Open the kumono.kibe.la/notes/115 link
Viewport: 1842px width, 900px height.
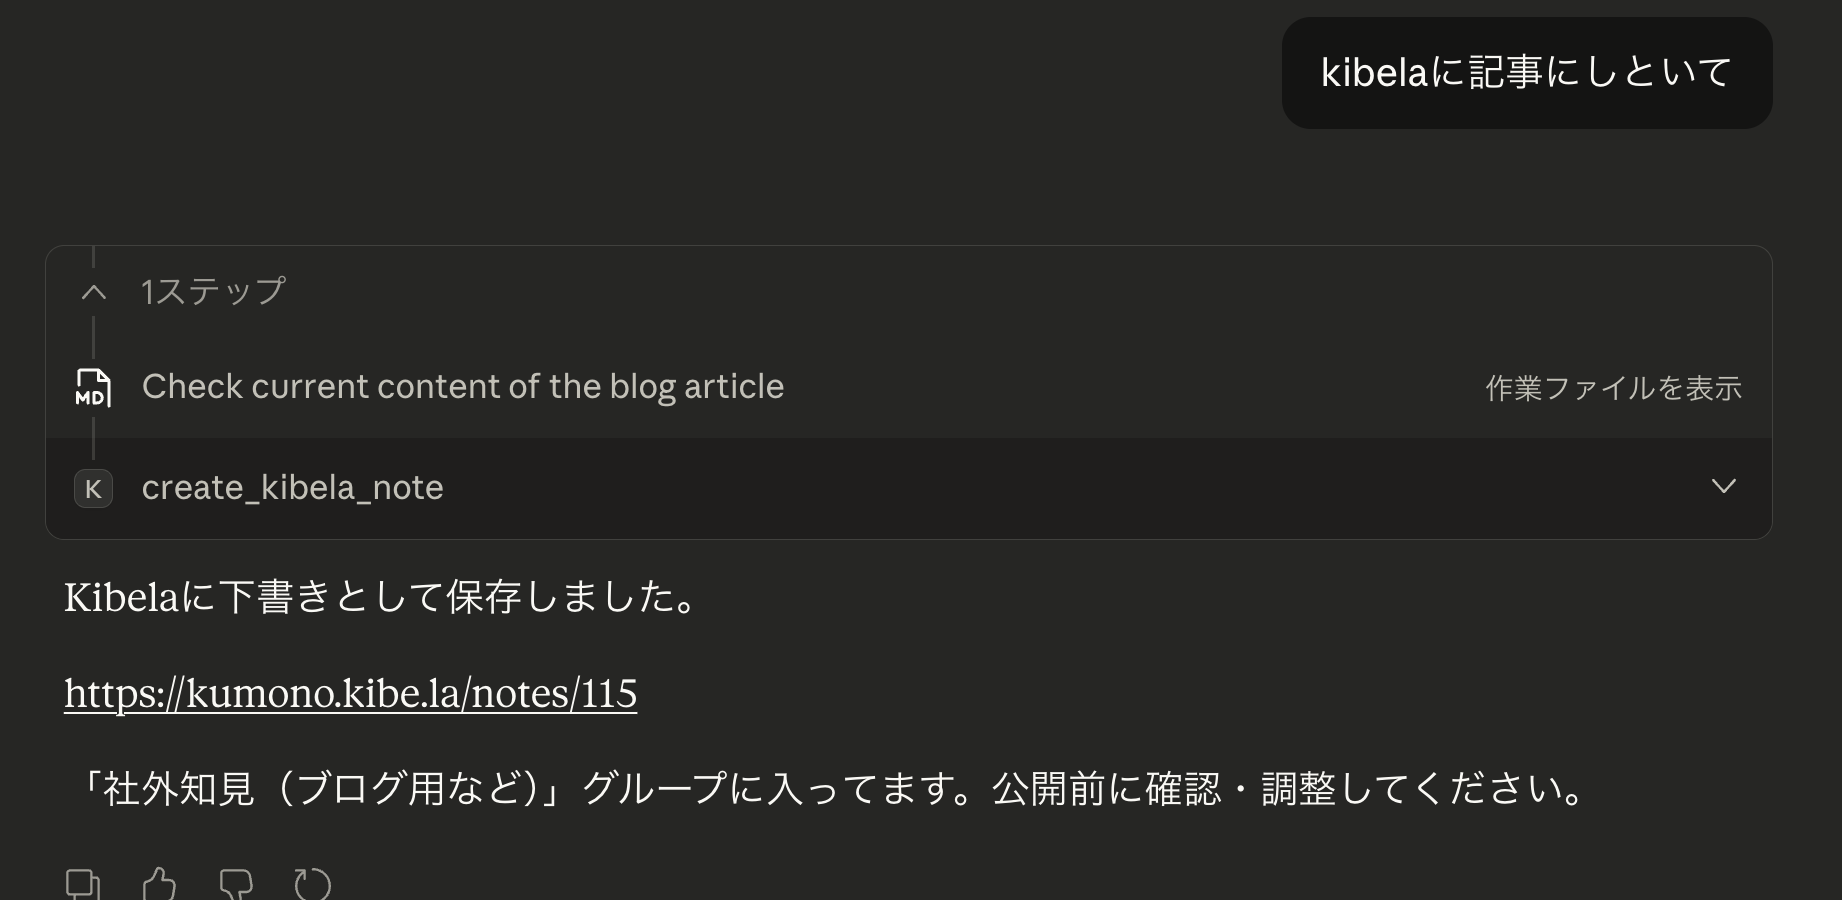point(350,693)
